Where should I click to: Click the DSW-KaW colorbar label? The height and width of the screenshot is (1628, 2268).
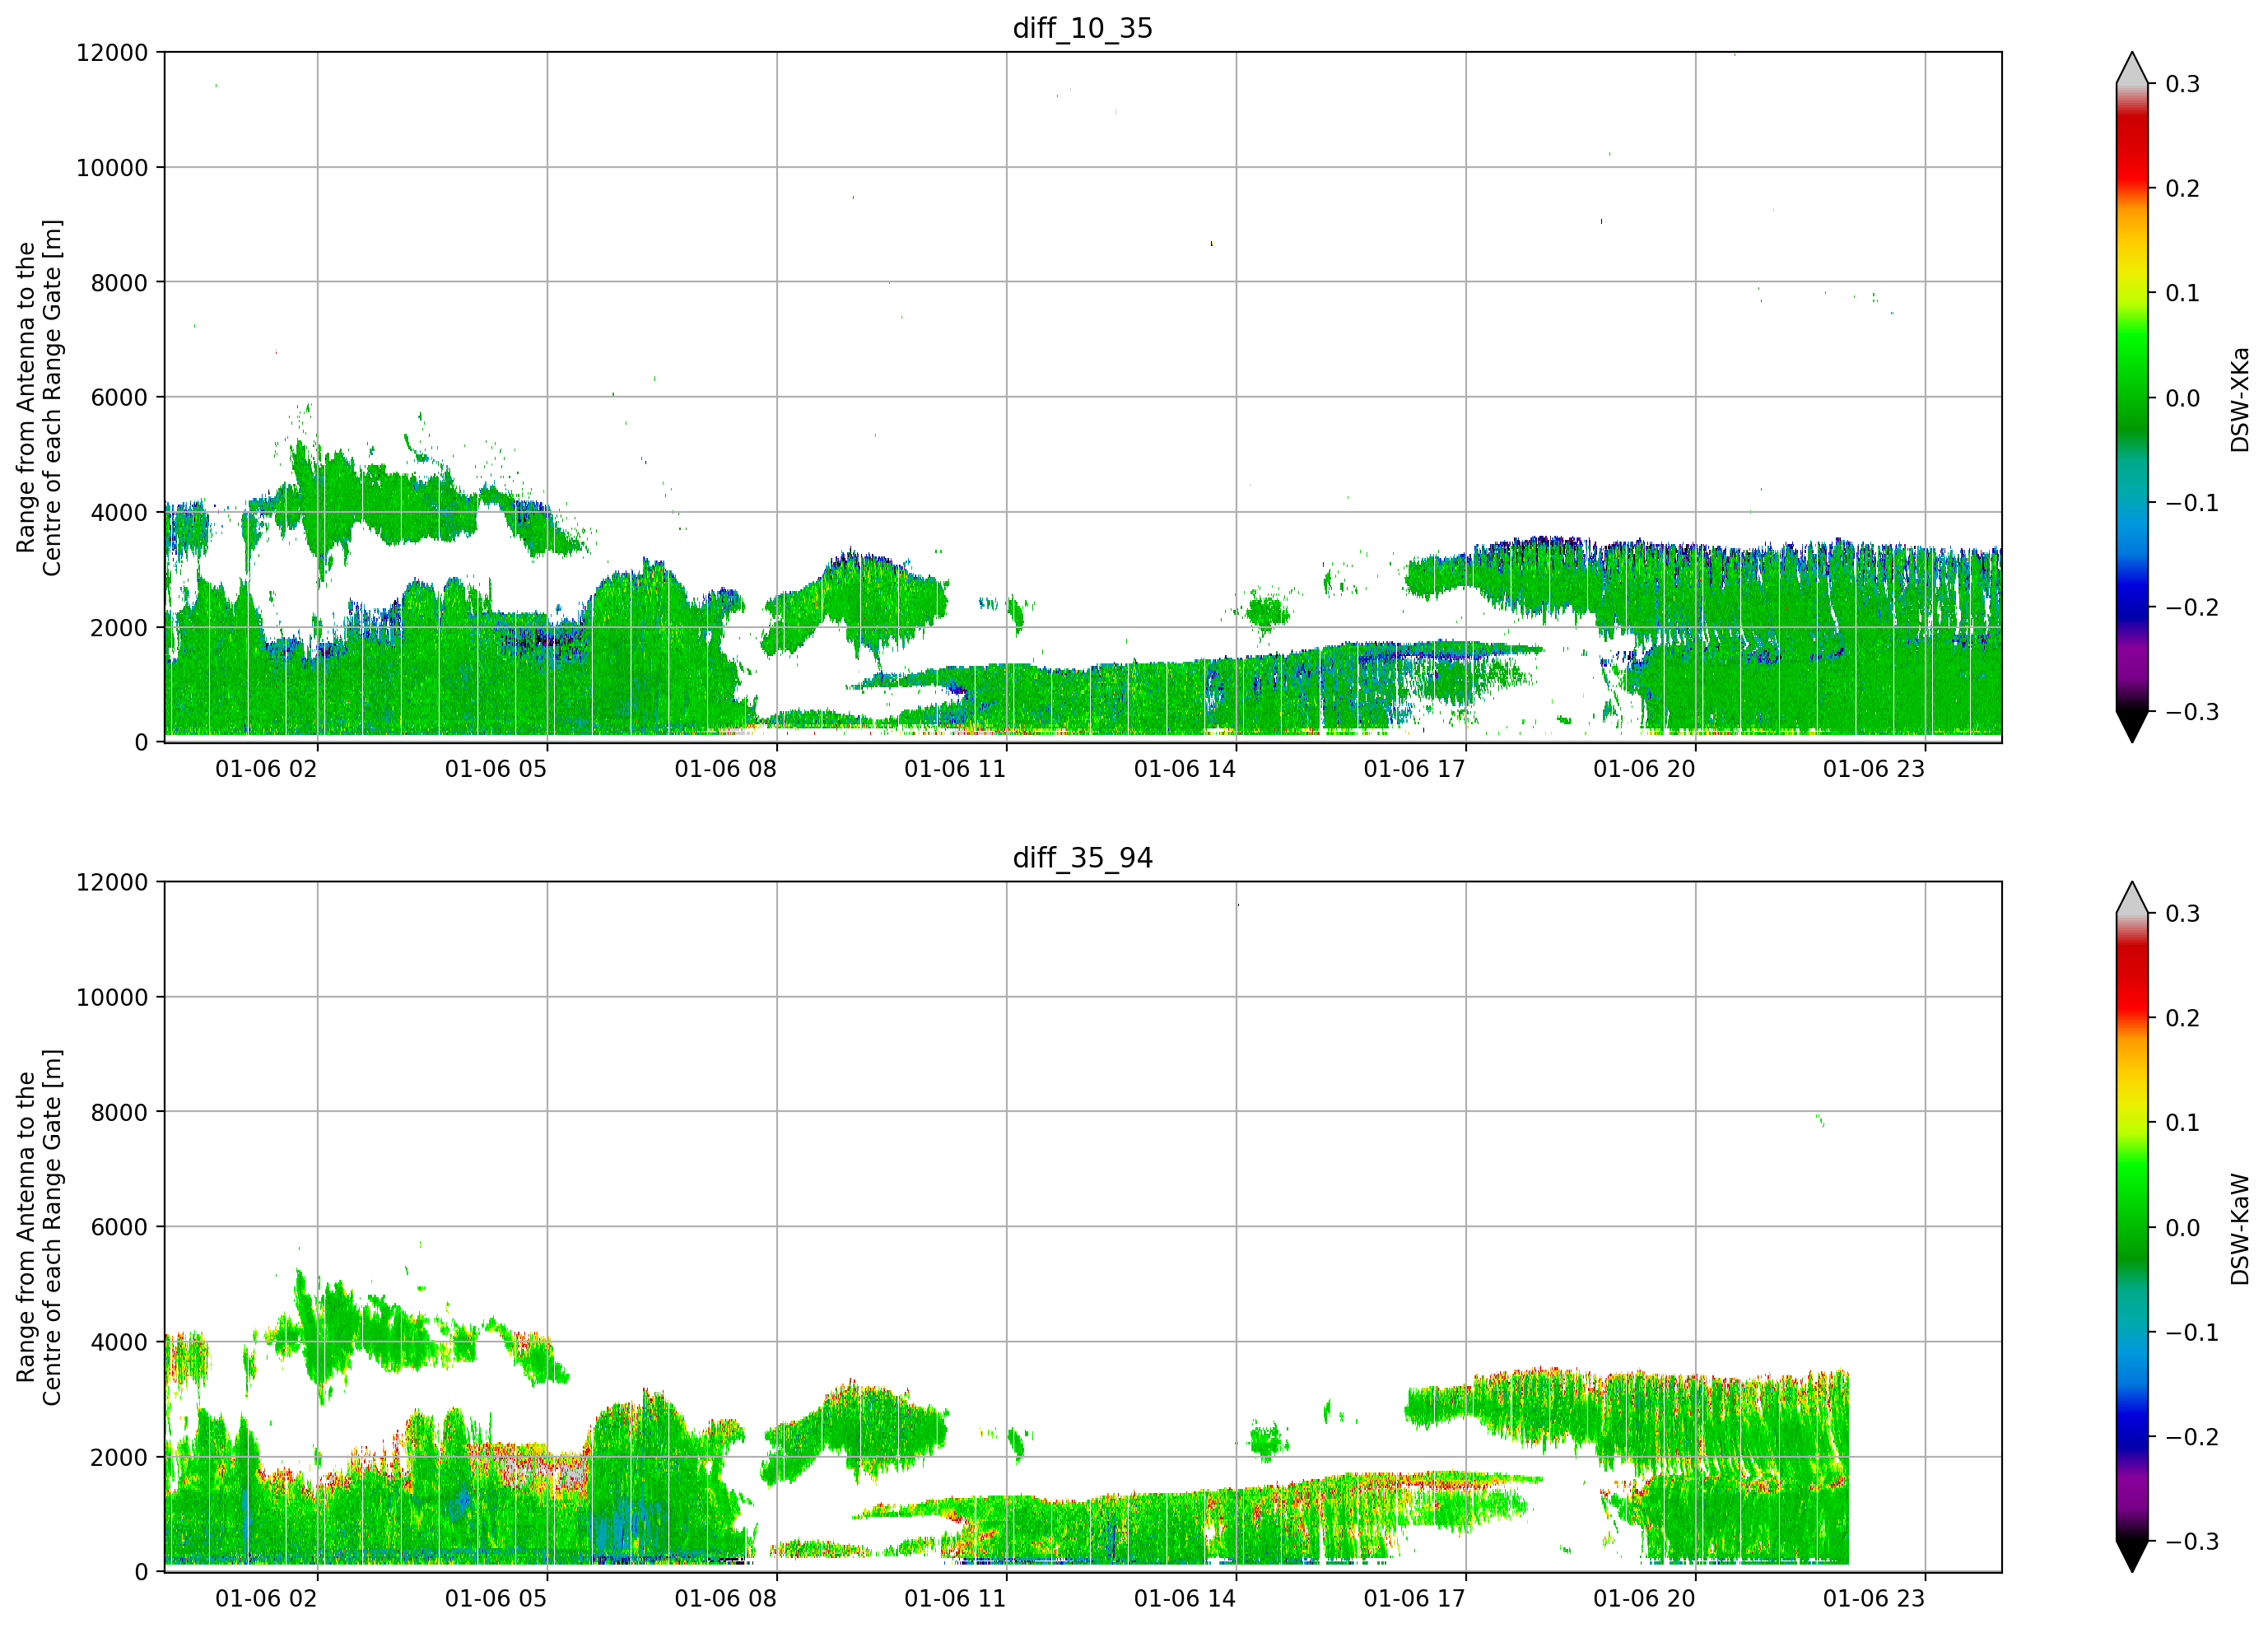pos(2239,1229)
